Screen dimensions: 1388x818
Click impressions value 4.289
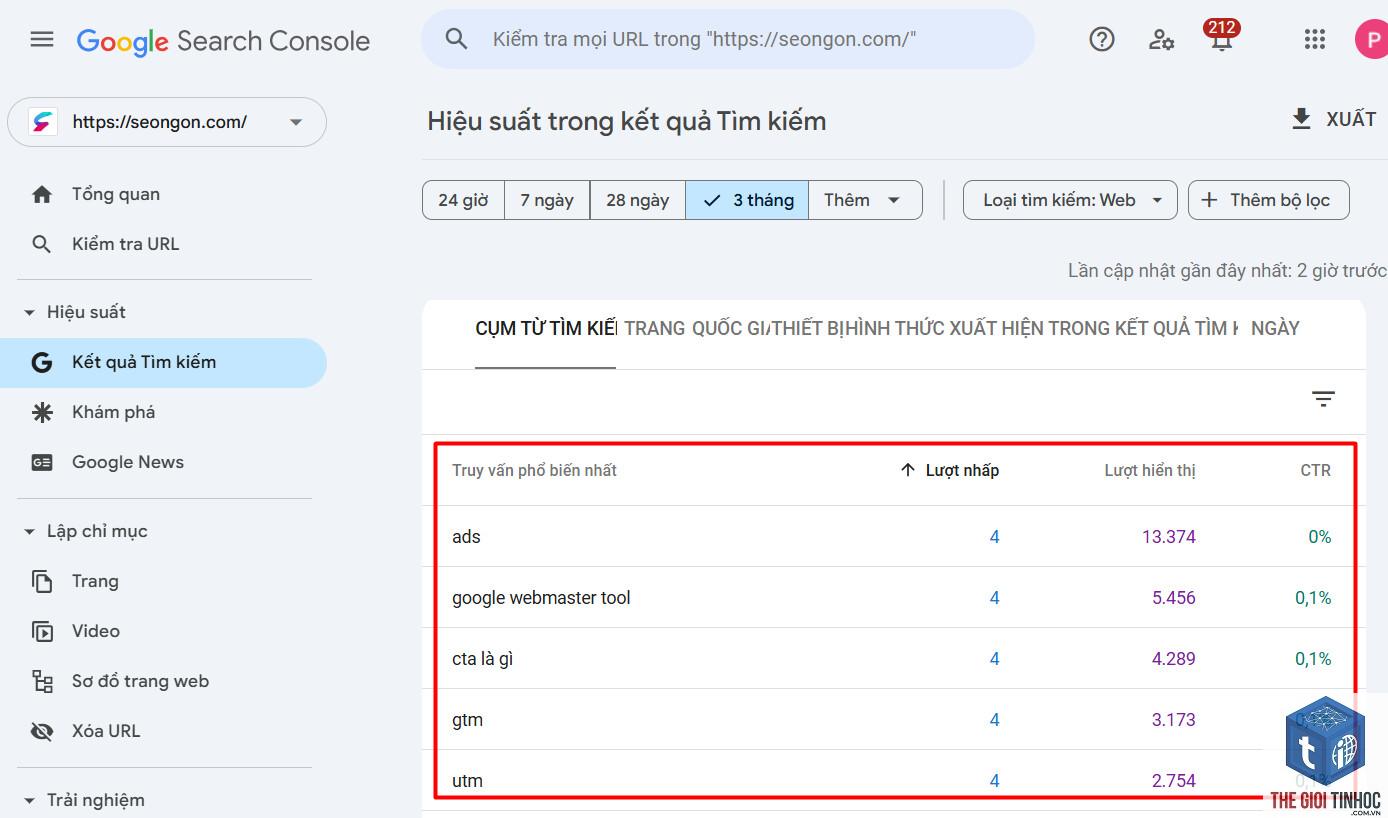[1173, 659]
